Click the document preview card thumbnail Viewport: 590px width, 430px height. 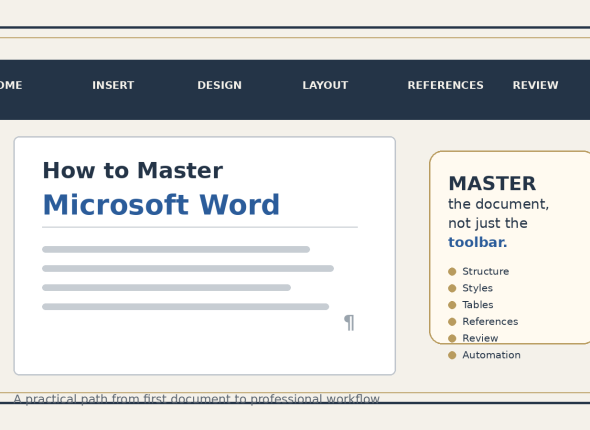tap(205, 256)
